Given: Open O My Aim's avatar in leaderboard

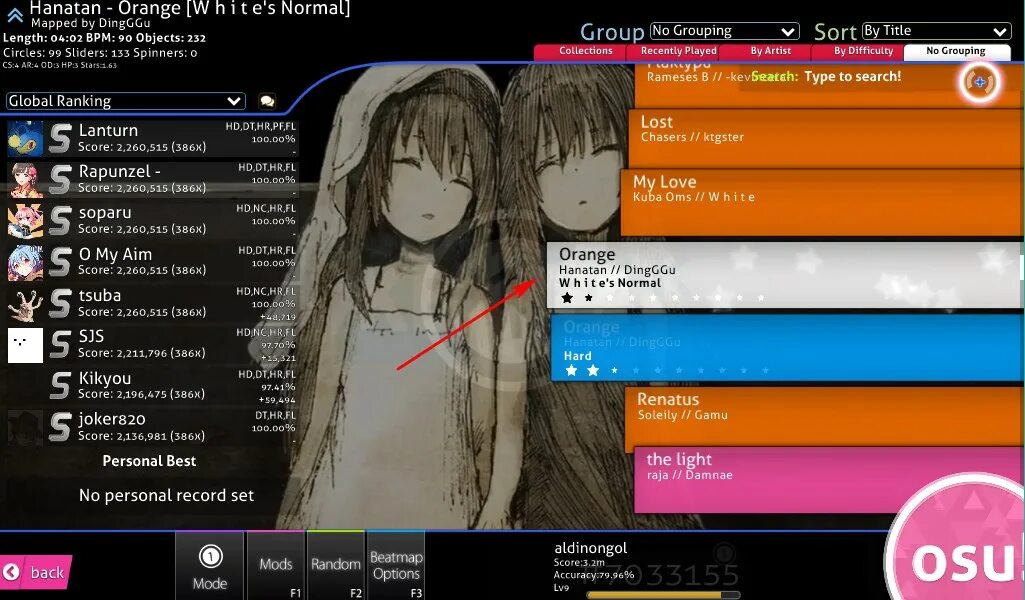Looking at the screenshot, I should click(x=25, y=263).
